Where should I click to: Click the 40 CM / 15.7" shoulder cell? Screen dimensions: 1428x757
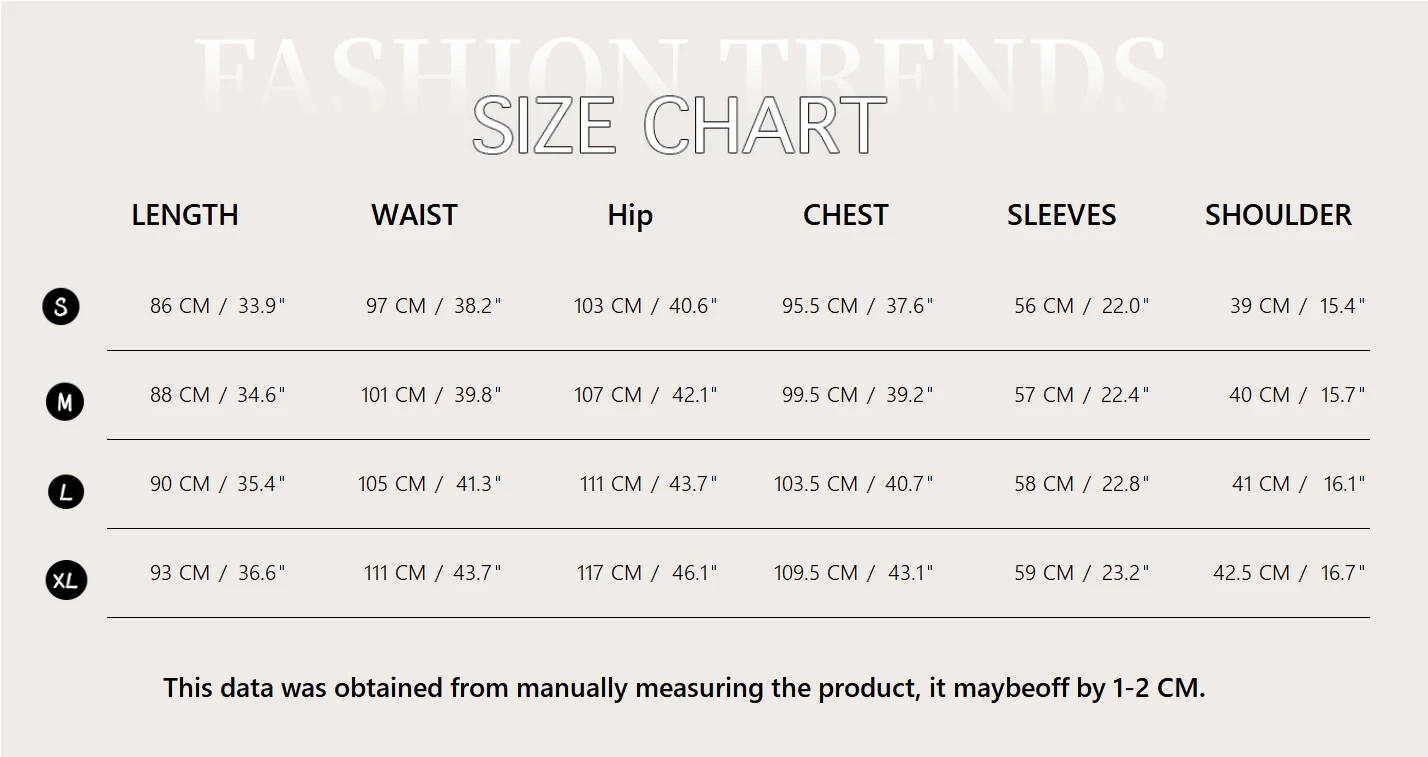[x=1297, y=395]
